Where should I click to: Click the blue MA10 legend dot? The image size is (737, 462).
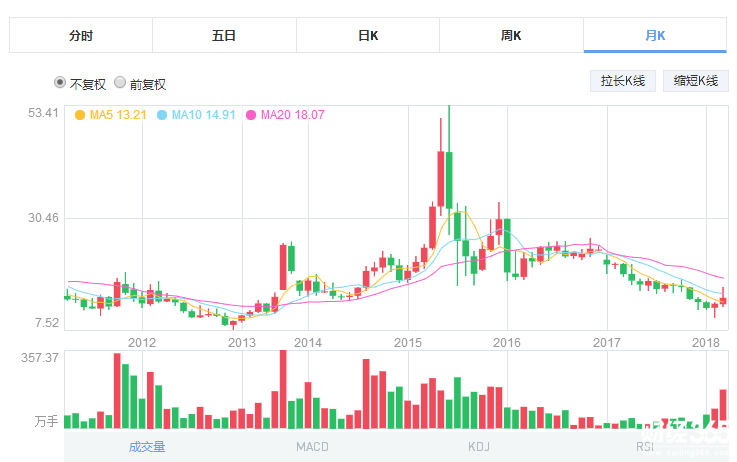coord(162,115)
